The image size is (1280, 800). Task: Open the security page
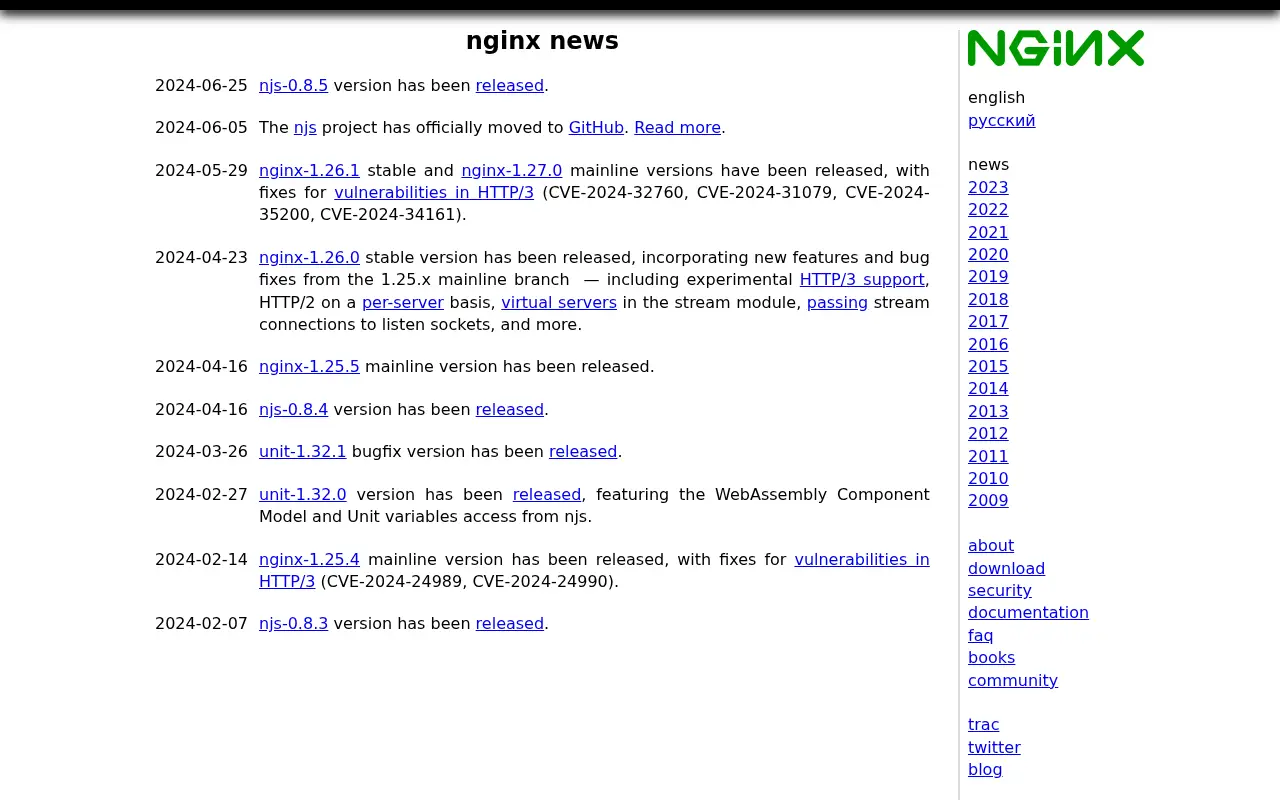tap(999, 591)
